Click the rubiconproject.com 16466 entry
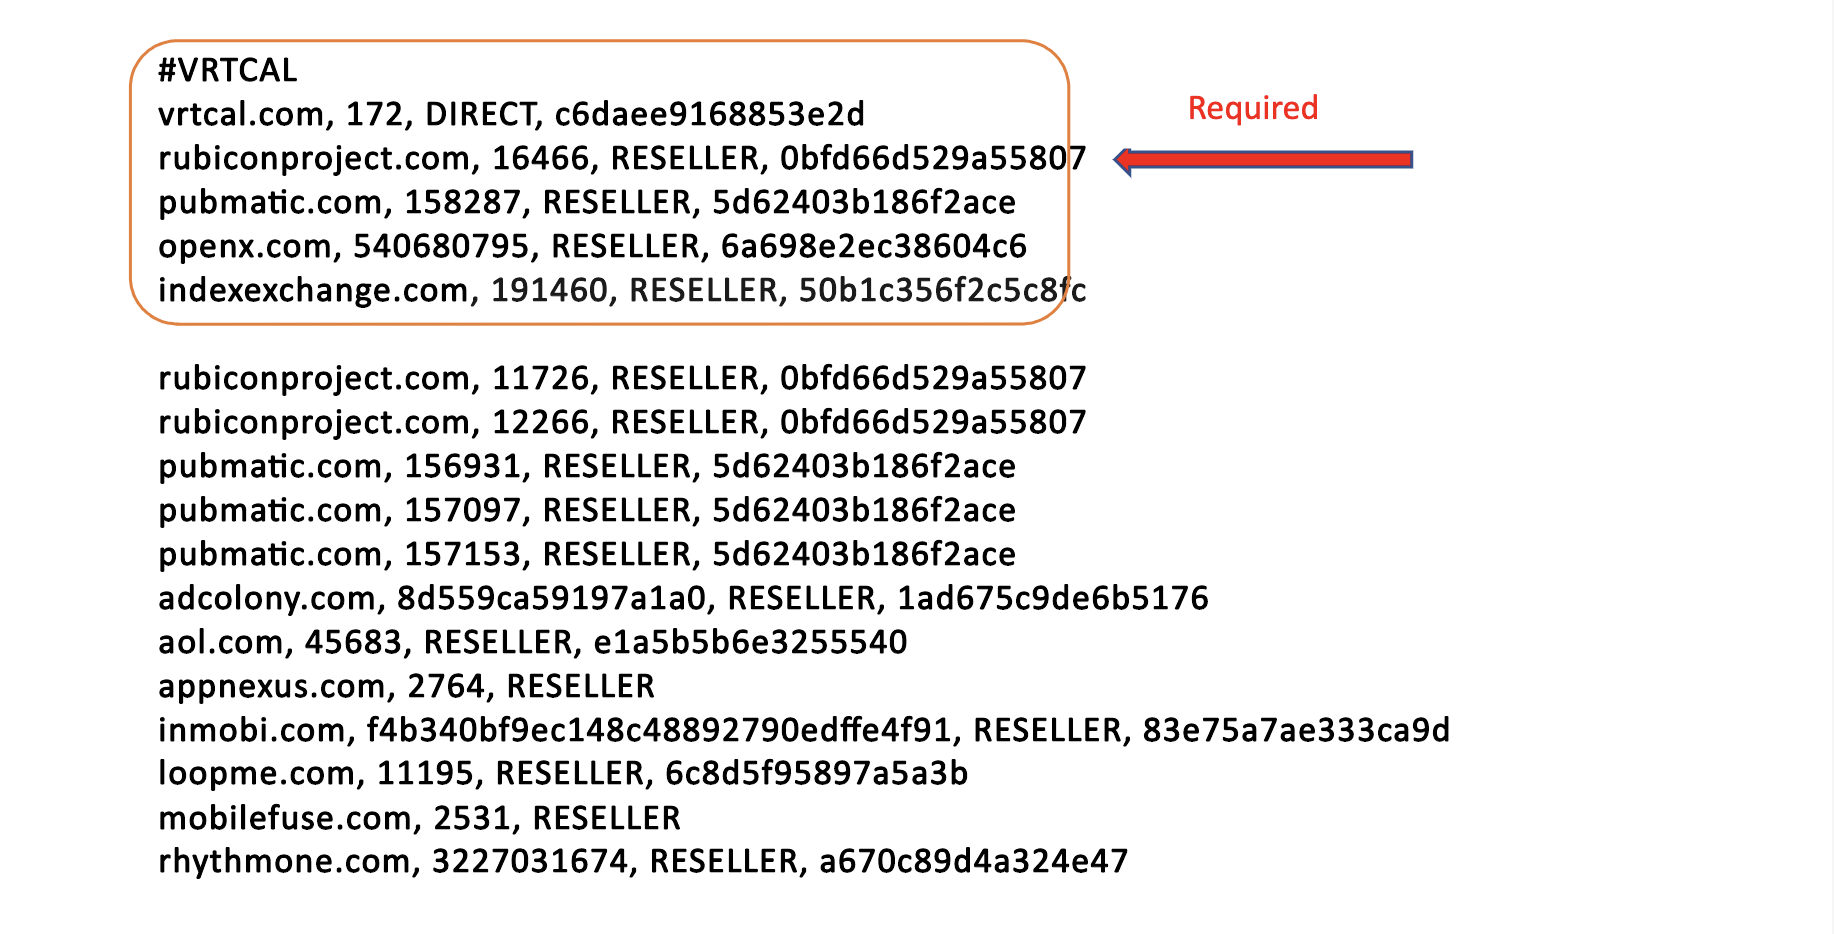Viewport: 1834px width, 934px height. coord(621,158)
